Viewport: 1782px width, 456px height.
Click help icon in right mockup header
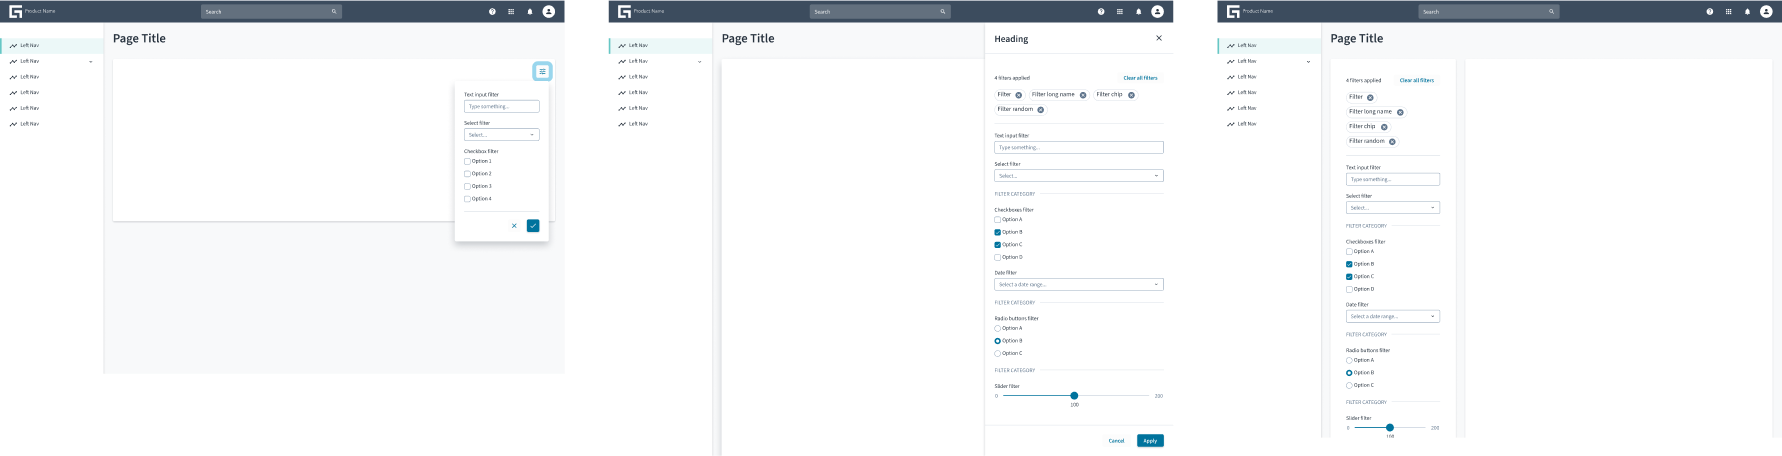pos(1710,12)
